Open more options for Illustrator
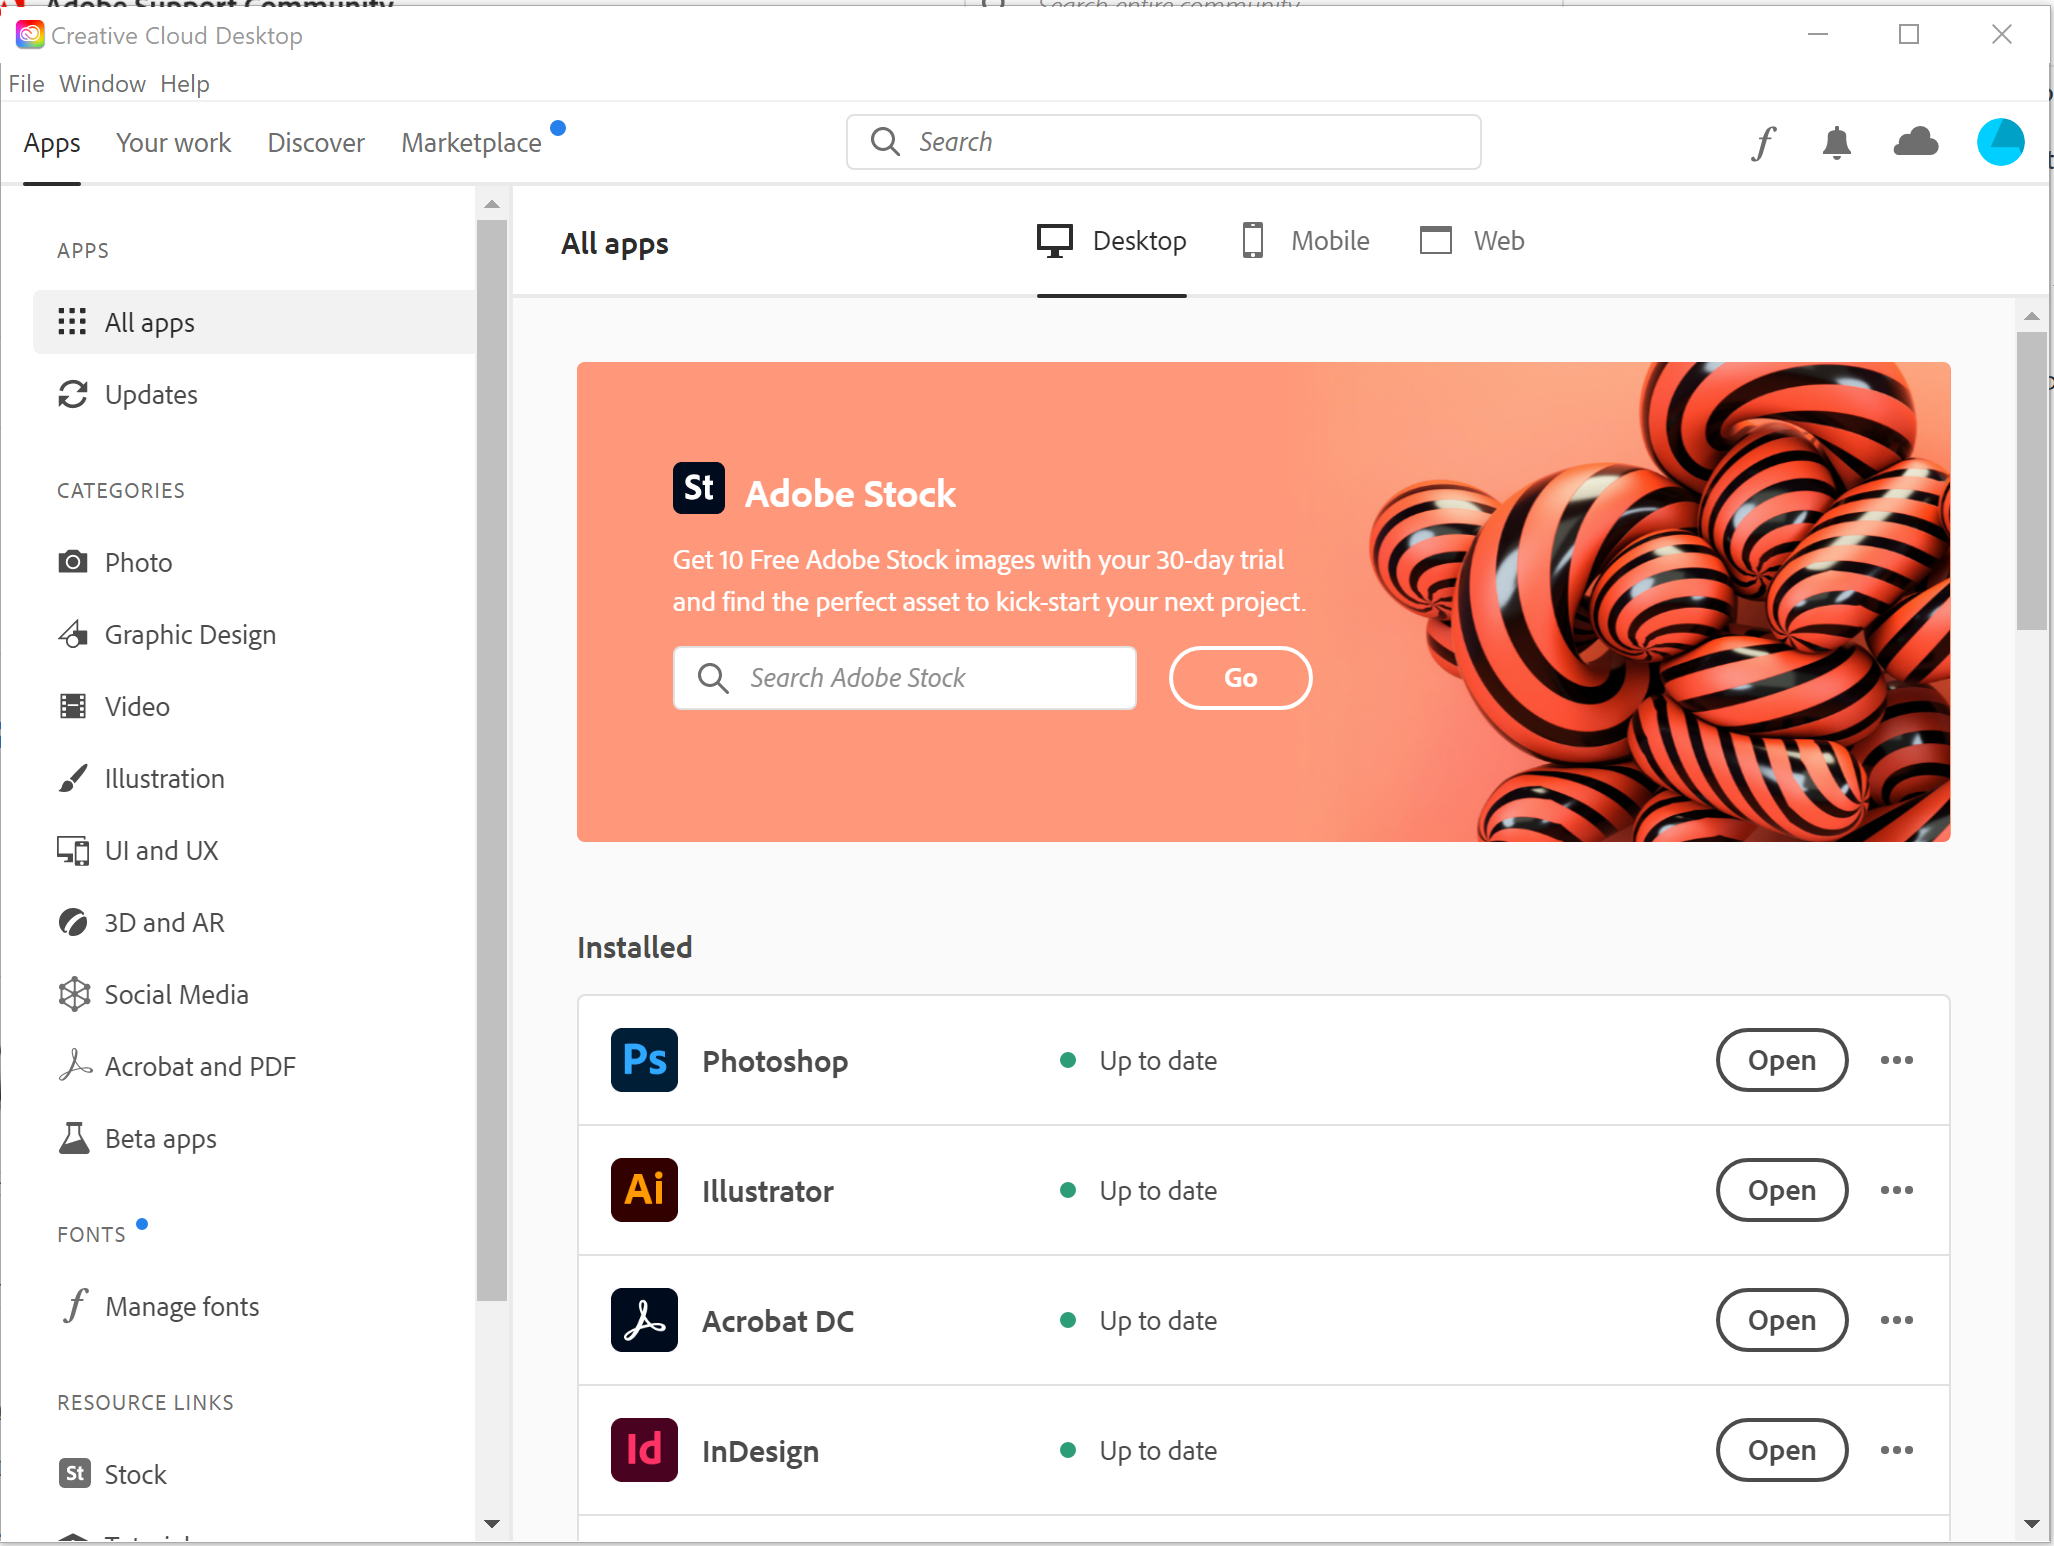The height and width of the screenshot is (1546, 2054). pos(1896,1190)
